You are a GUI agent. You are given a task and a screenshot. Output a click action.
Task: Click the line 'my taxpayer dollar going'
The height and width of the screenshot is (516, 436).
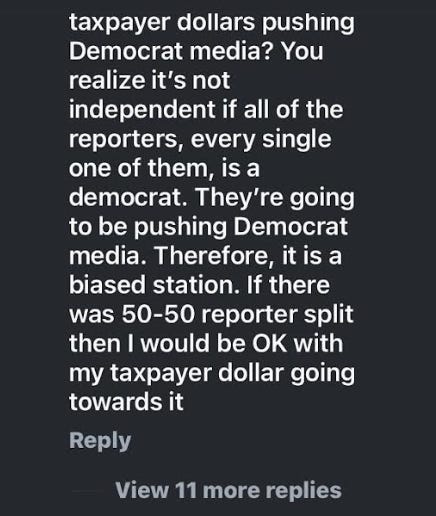[212, 374]
